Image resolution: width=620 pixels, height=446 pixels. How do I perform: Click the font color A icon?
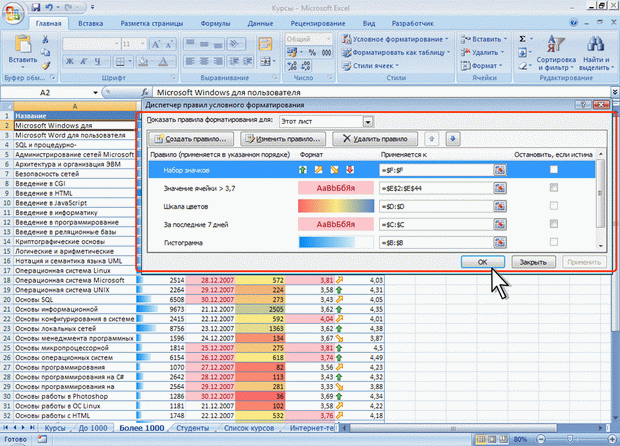[163, 61]
